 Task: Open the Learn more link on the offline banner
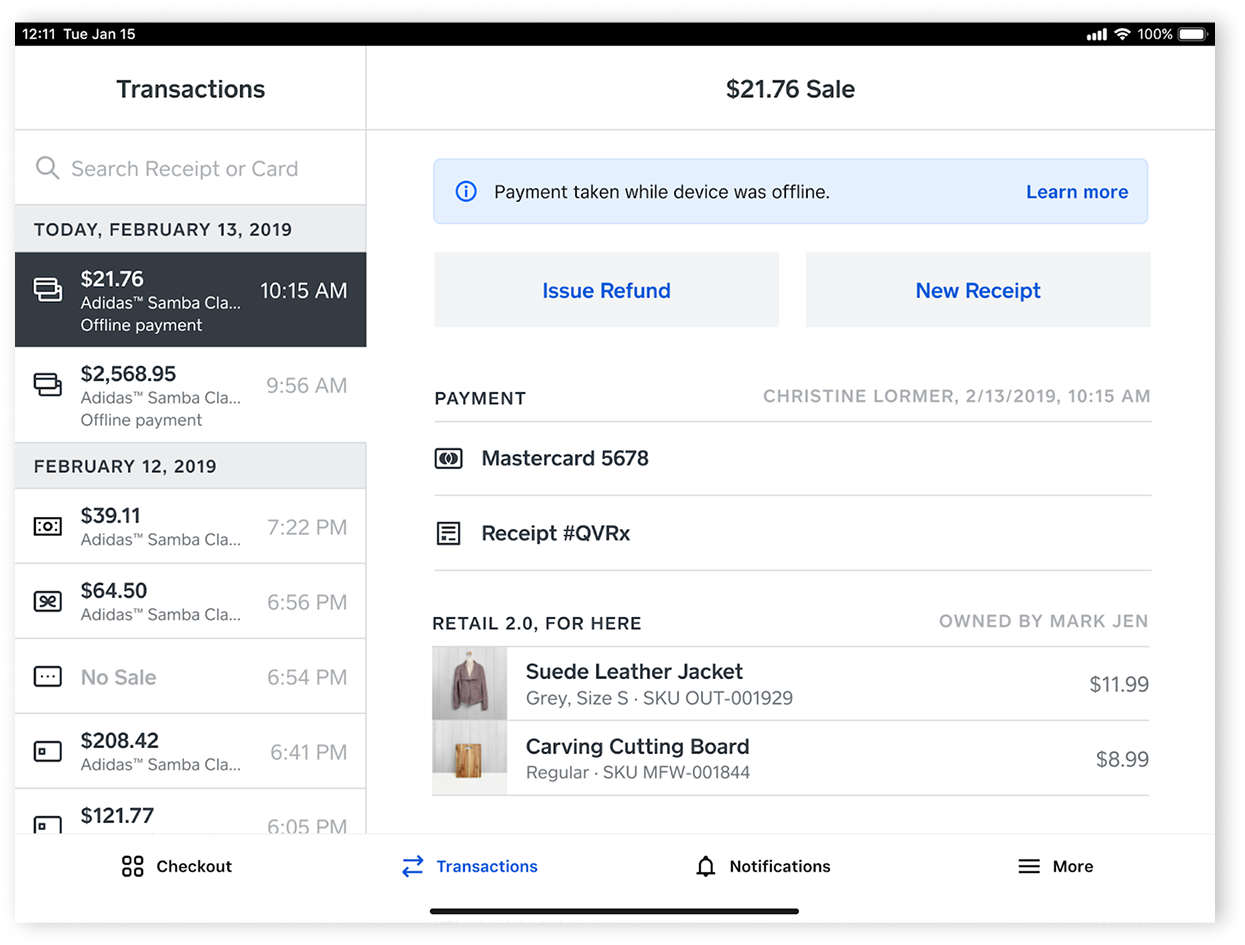pyautogui.click(x=1076, y=191)
